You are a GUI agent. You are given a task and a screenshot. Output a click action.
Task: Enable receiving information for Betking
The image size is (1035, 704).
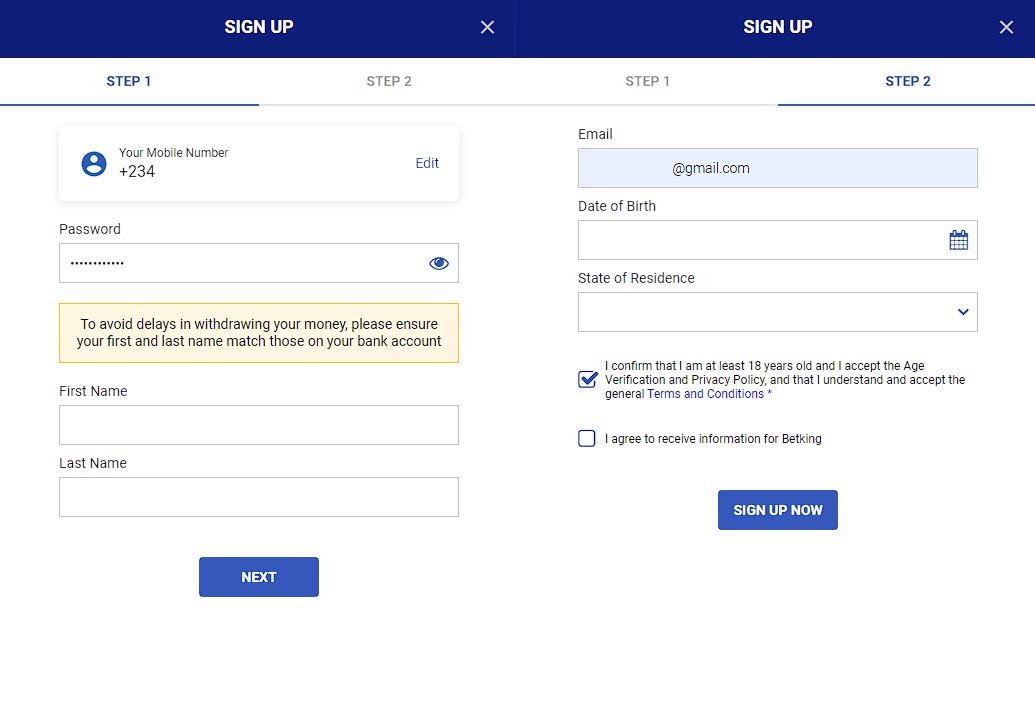point(587,438)
